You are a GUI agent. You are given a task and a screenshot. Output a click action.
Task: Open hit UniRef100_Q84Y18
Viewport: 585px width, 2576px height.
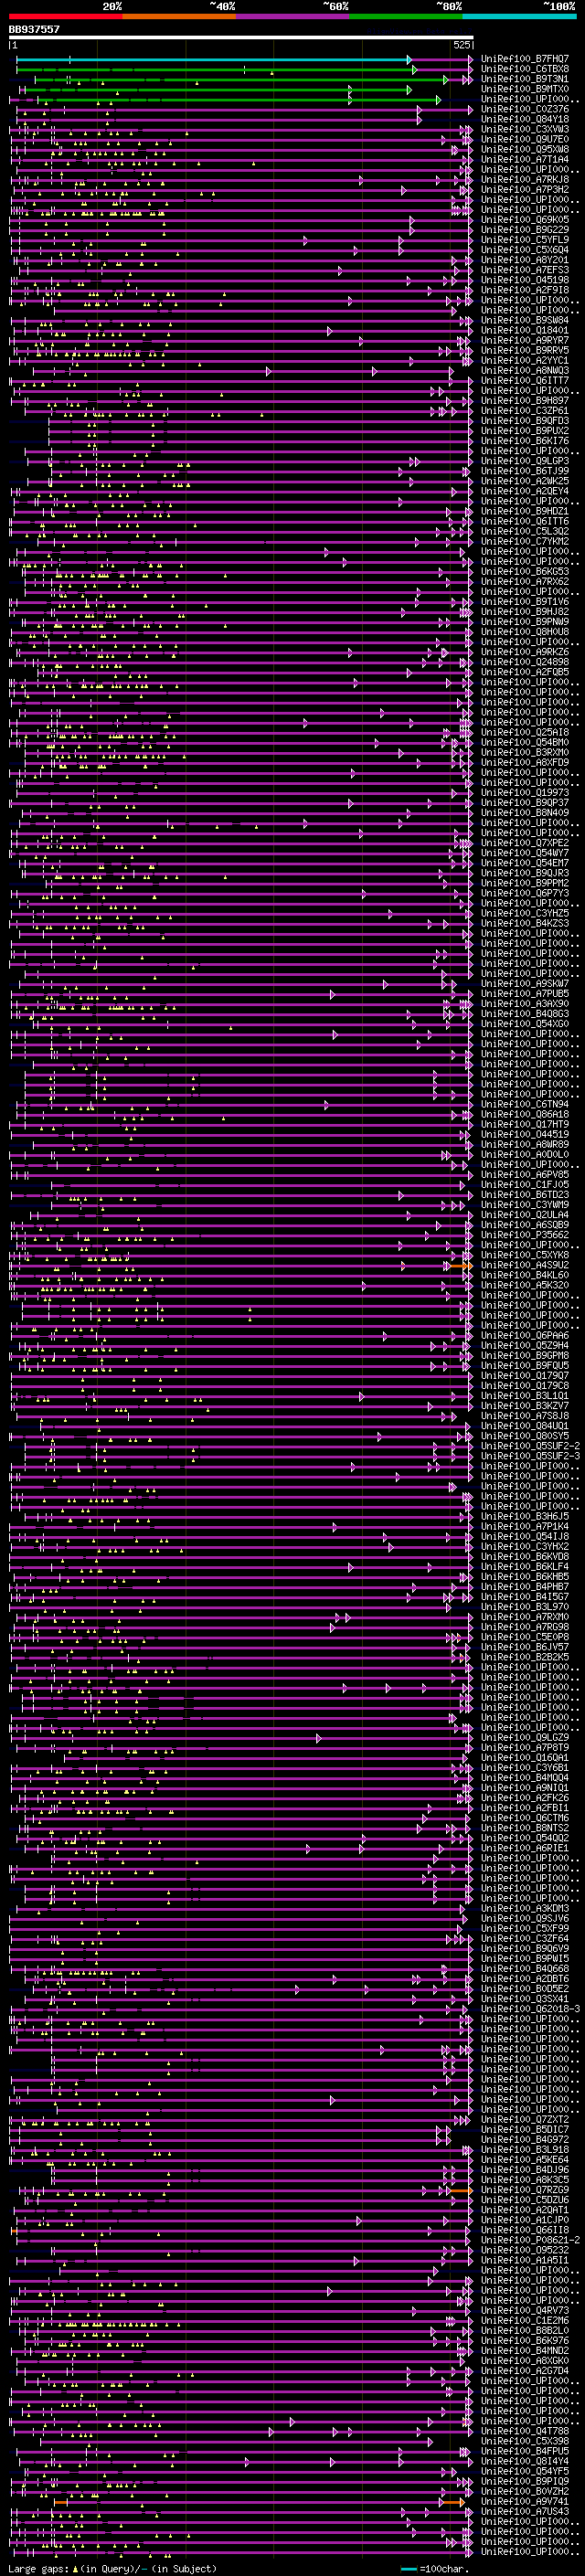[x=525, y=119]
